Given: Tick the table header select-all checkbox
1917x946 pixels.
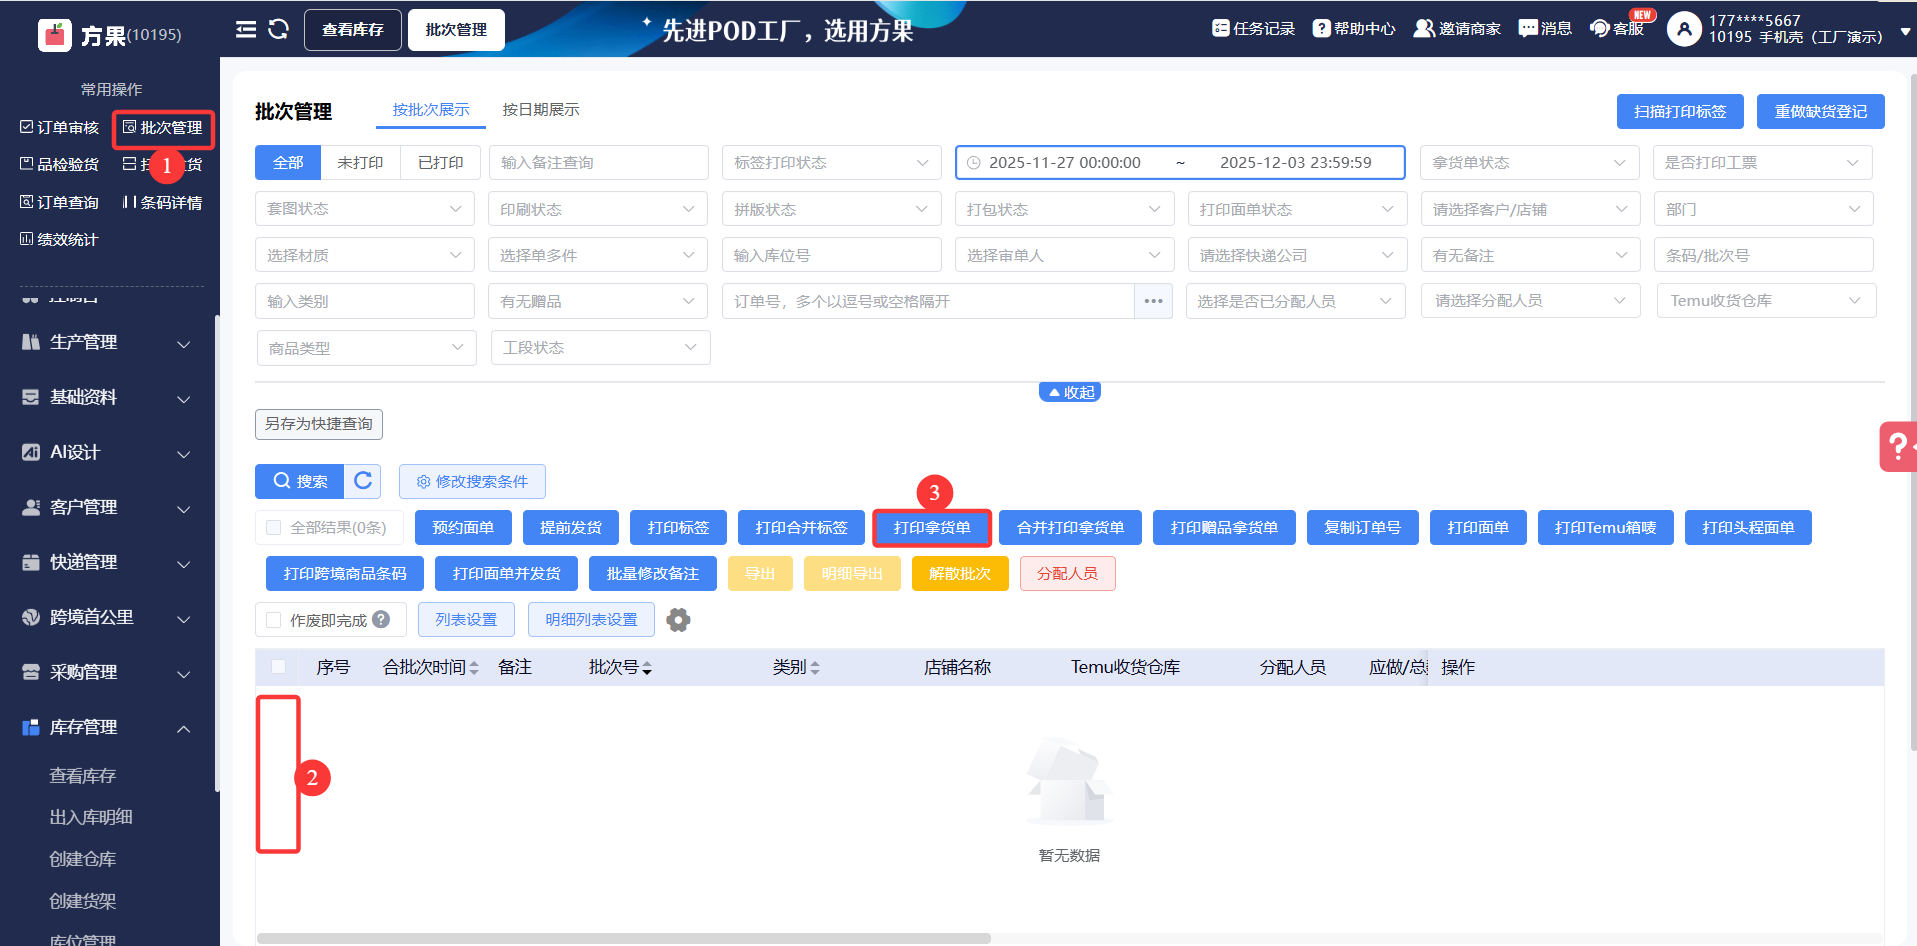Looking at the screenshot, I should pyautogui.click(x=278, y=667).
